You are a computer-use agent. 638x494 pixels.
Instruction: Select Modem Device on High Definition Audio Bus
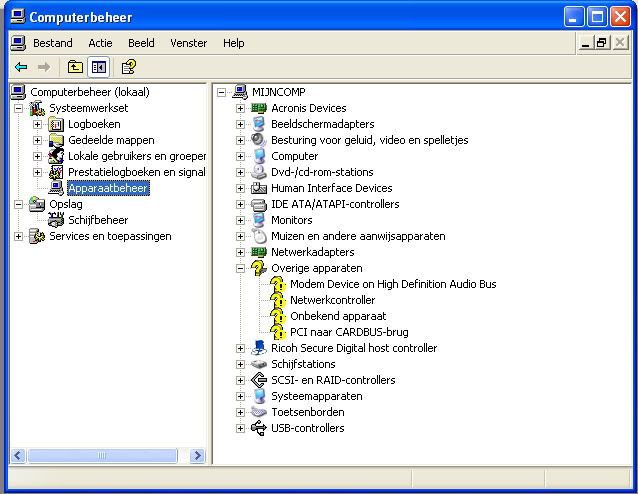393,284
